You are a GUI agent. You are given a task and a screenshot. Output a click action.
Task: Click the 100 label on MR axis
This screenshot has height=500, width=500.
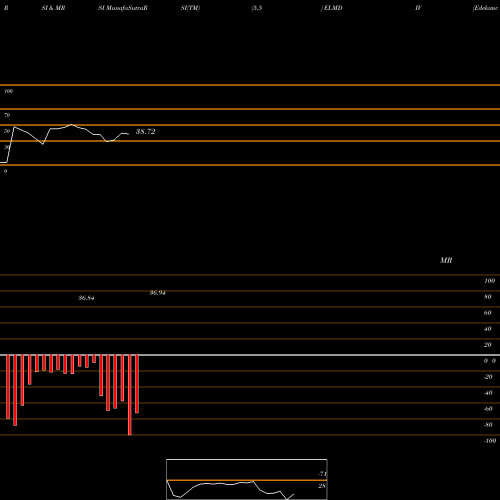click(x=489, y=281)
